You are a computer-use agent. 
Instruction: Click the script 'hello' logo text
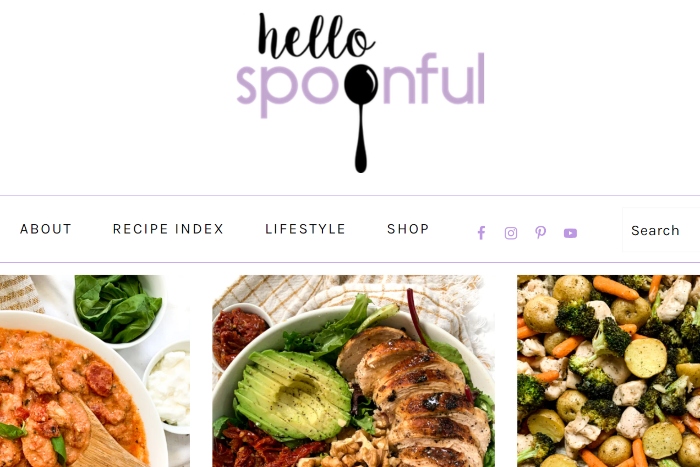click(x=316, y=36)
